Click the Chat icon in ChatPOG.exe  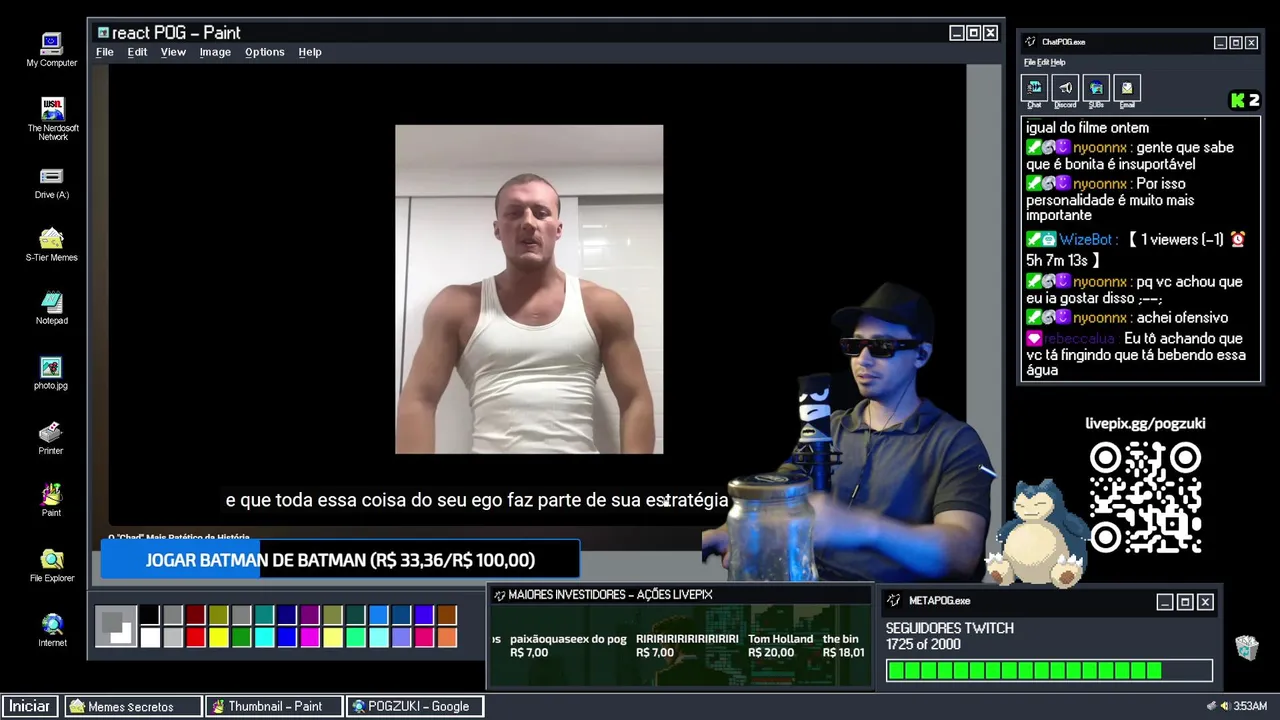coord(1034,90)
